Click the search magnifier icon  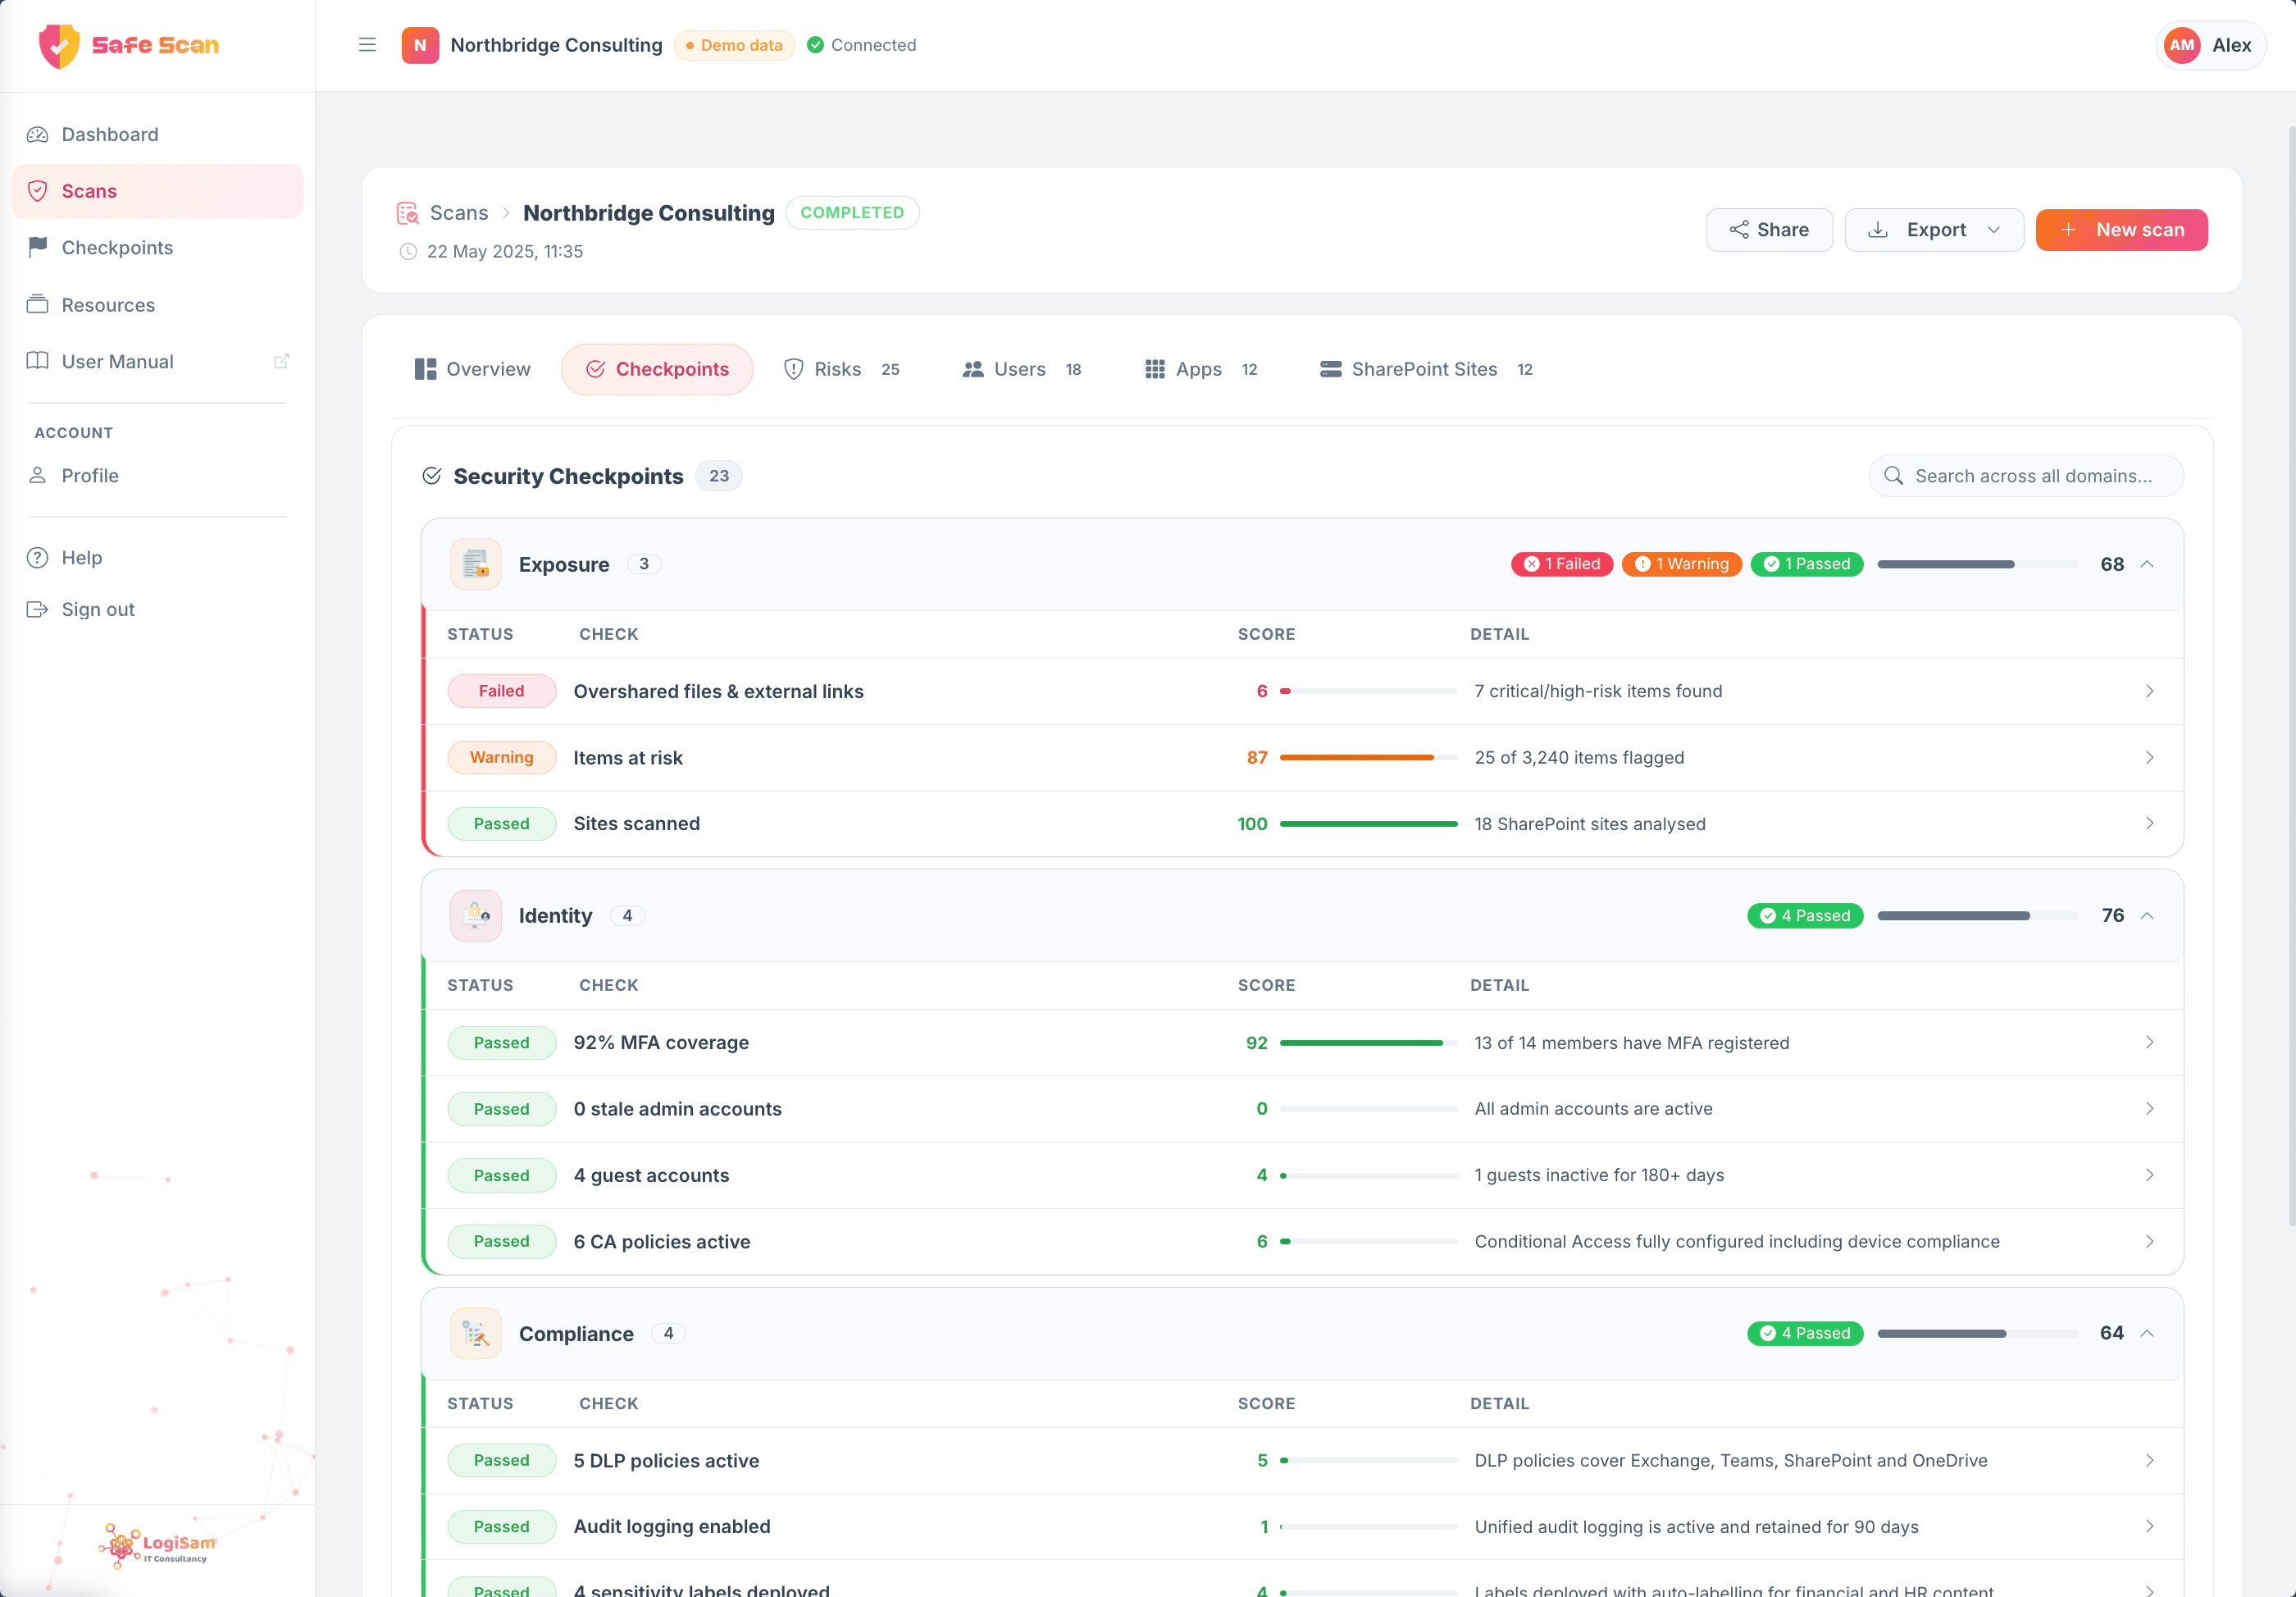[1893, 476]
